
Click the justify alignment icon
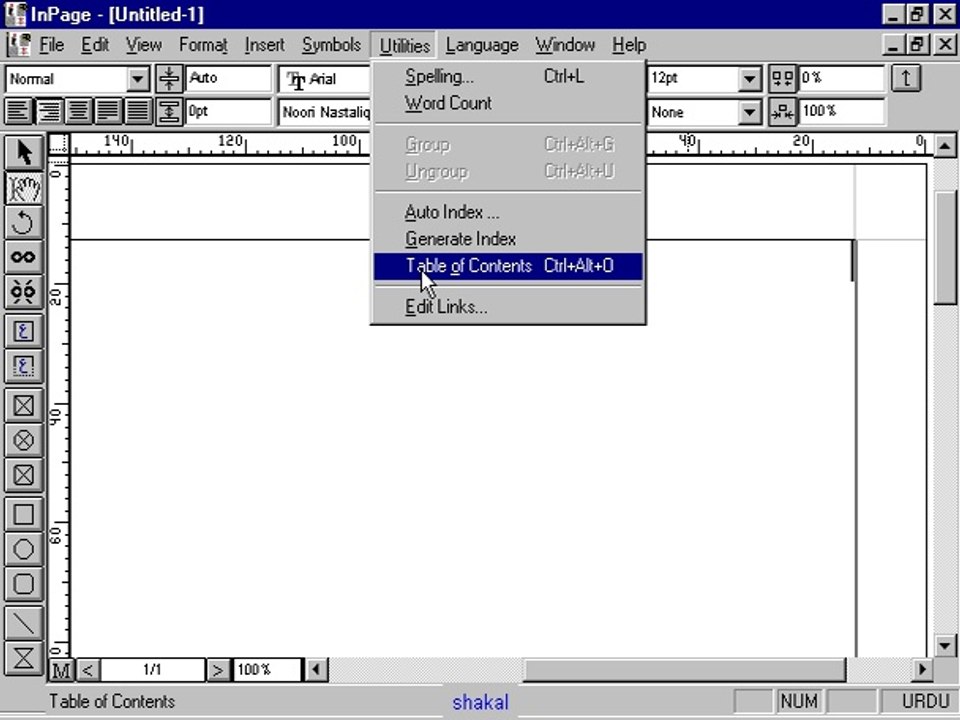pos(108,111)
